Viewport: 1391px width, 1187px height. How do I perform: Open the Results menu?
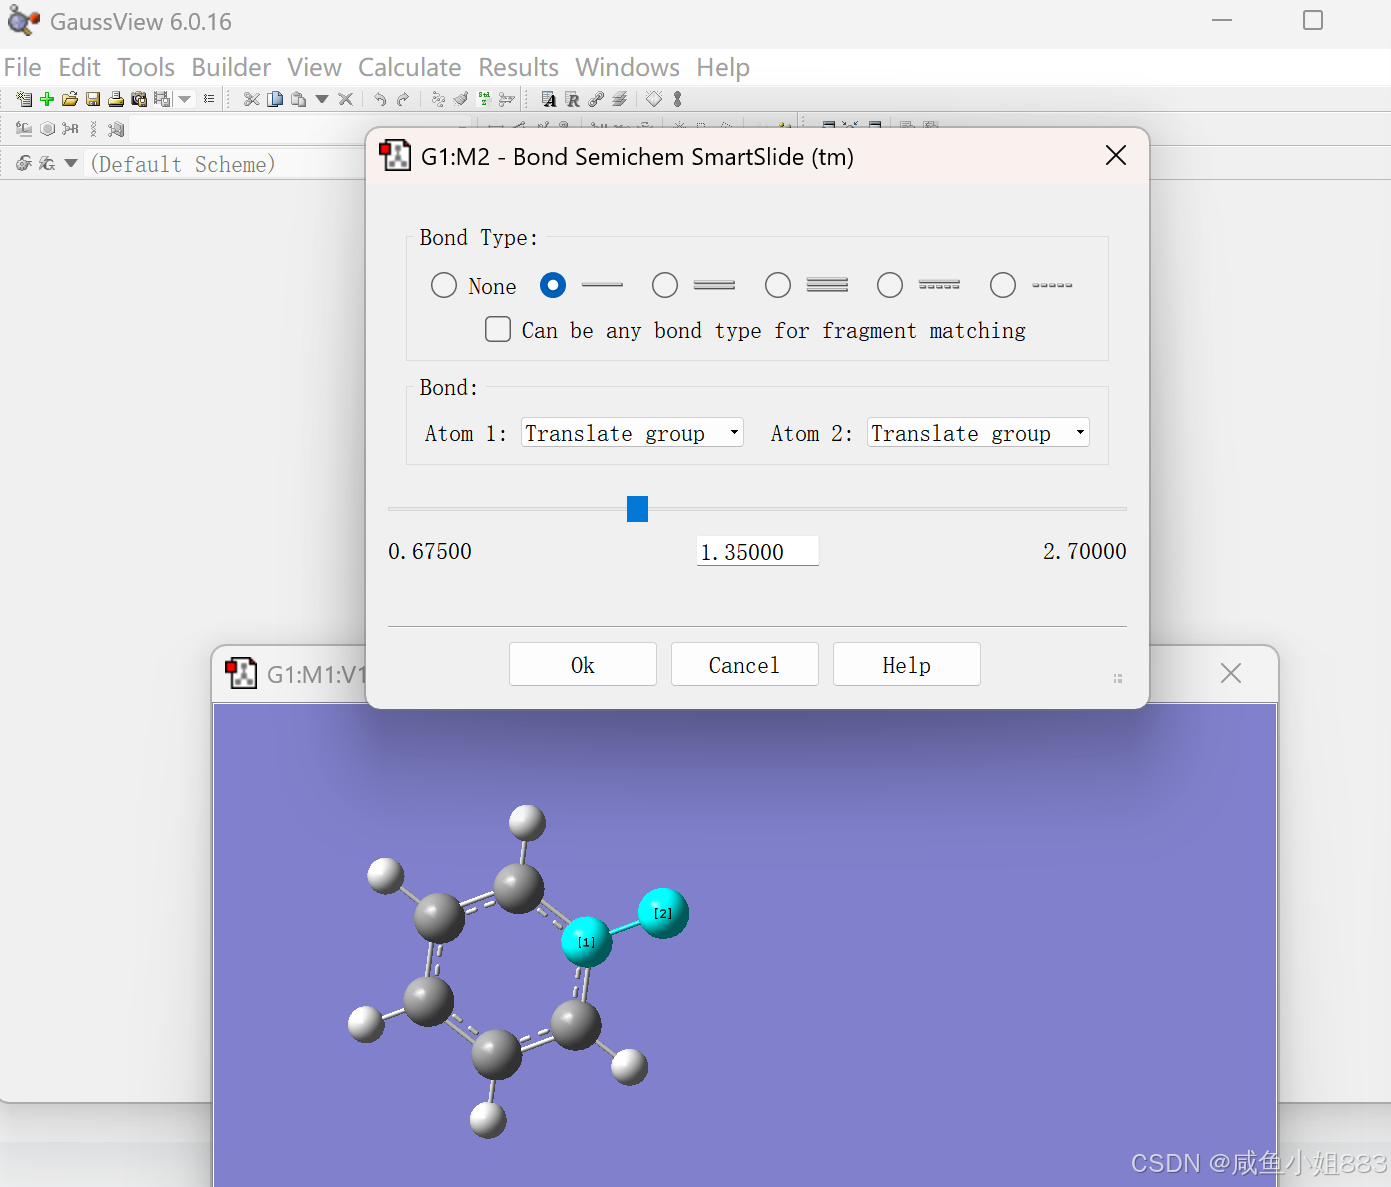pos(518,67)
